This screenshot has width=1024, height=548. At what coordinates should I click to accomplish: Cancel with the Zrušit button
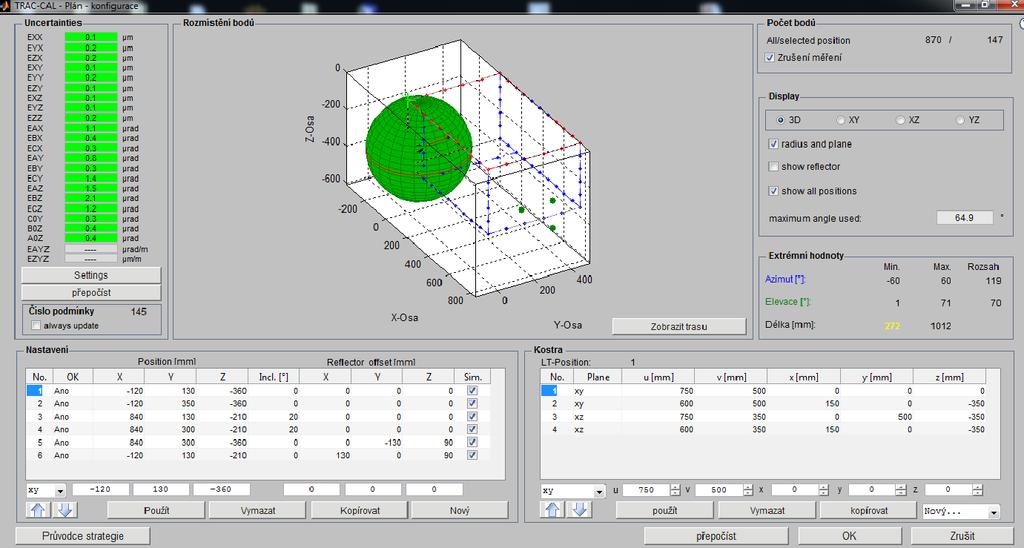962,536
